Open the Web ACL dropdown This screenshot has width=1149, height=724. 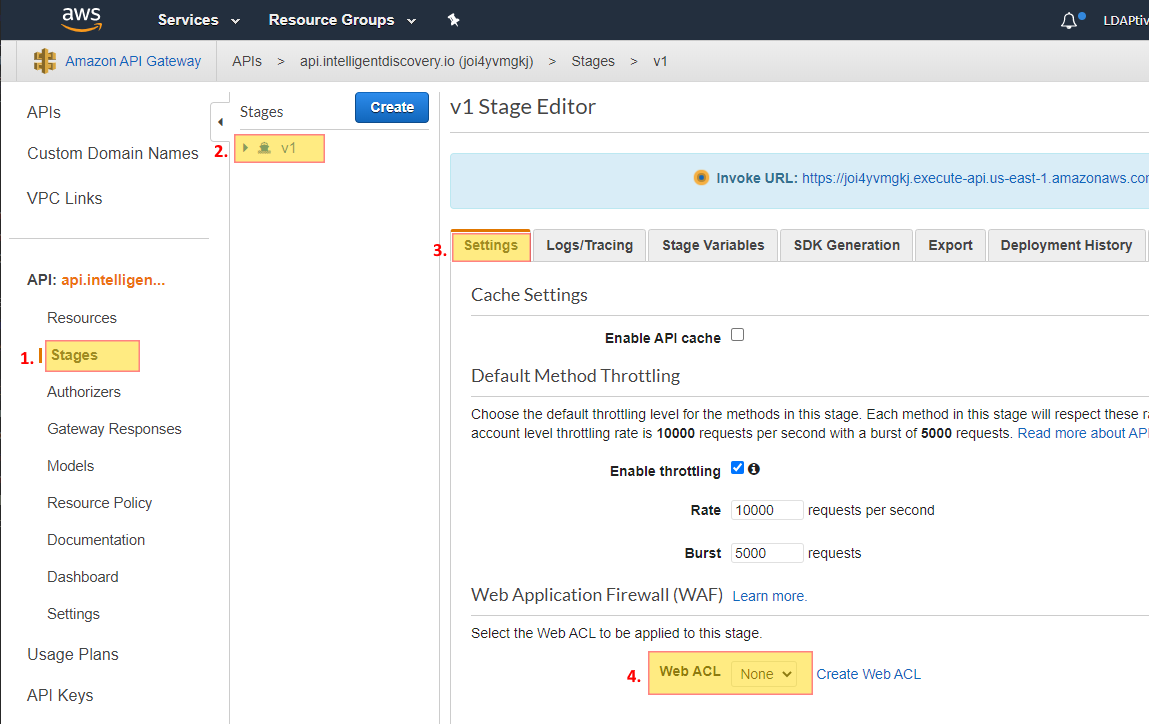point(764,674)
